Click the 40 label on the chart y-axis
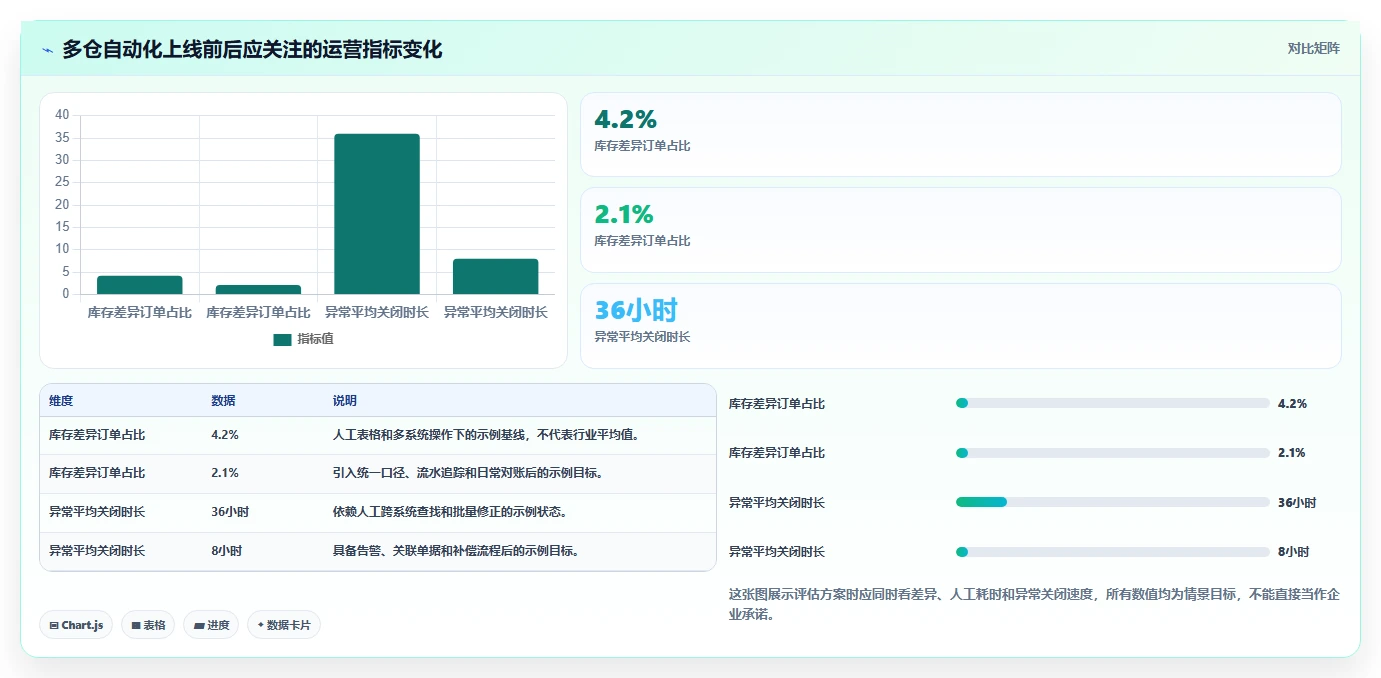Screen dimensions: 1381x678 62,115
